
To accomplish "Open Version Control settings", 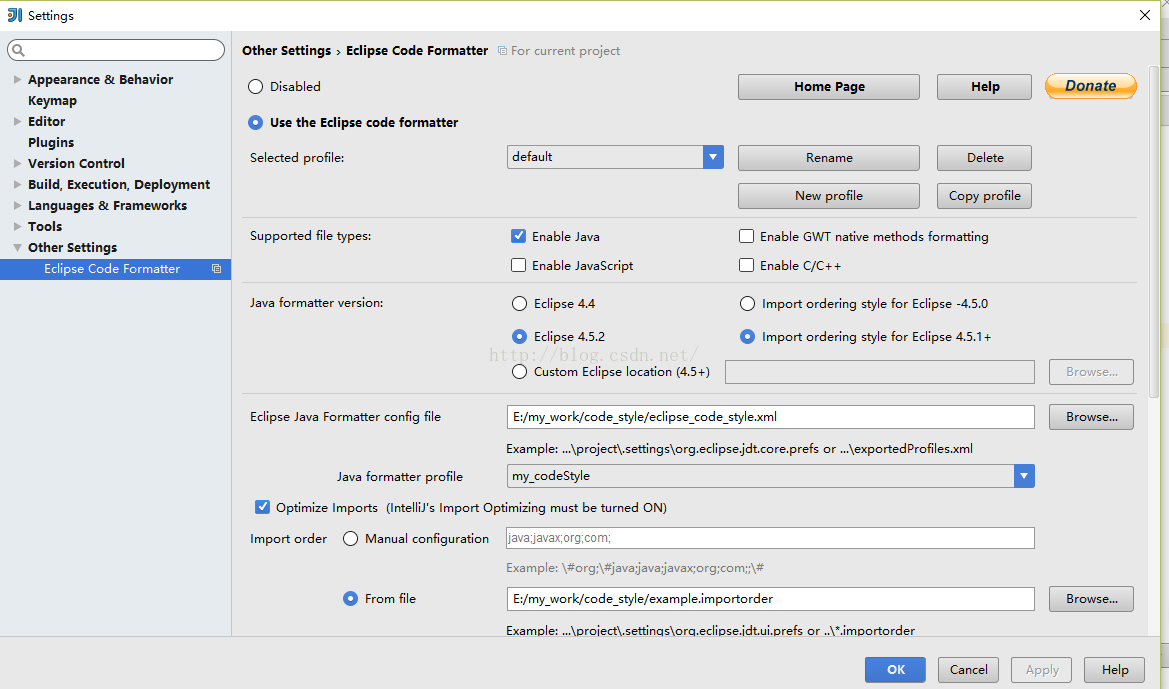I will (x=76, y=163).
